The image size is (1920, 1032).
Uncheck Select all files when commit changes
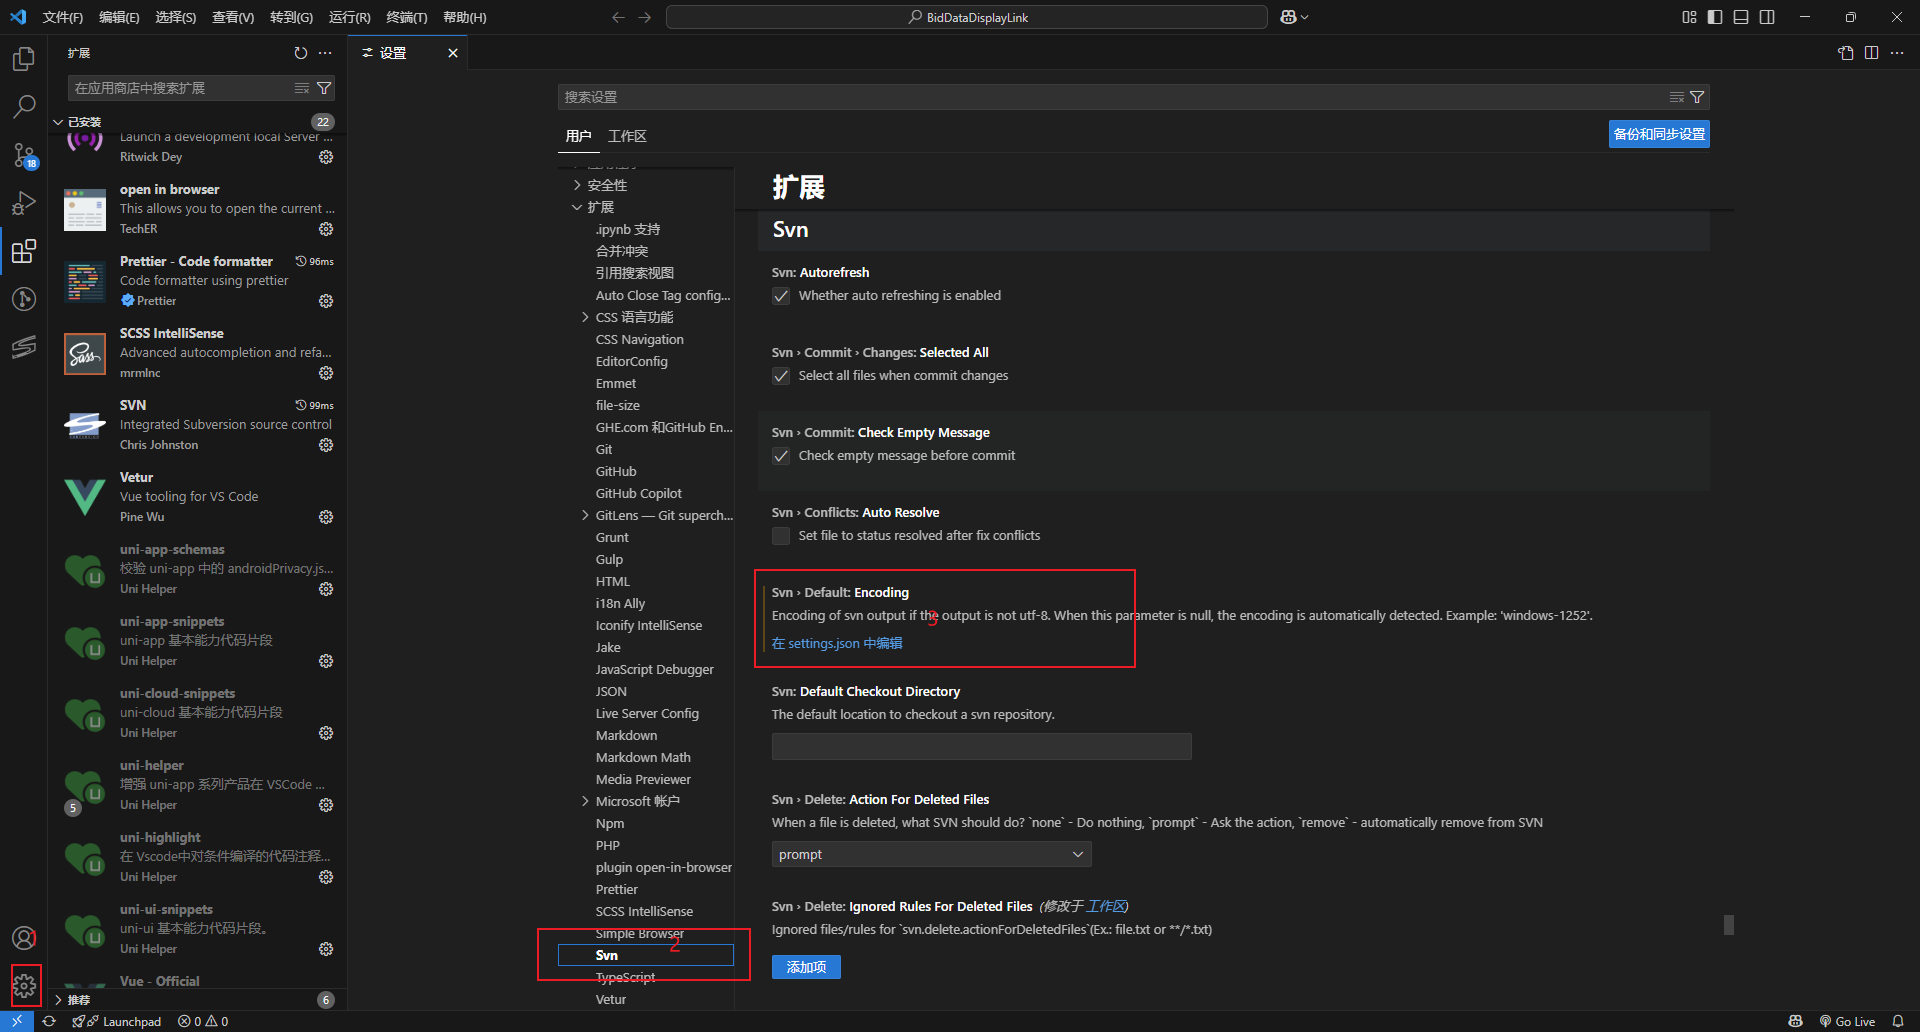pyautogui.click(x=781, y=376)
